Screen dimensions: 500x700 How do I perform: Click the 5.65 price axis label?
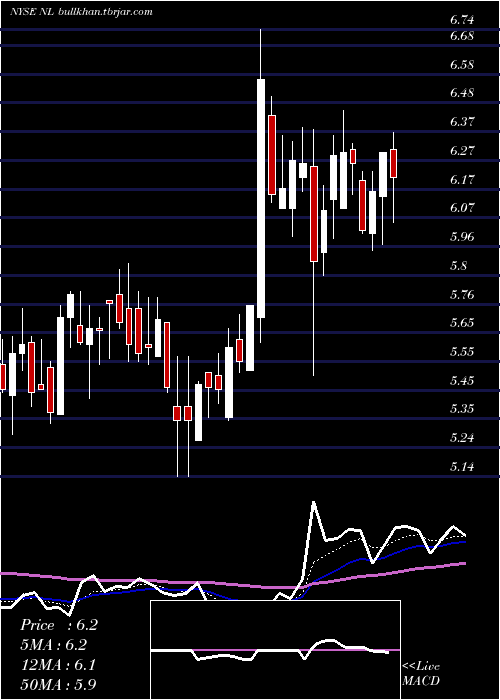[x=462, y=323]
